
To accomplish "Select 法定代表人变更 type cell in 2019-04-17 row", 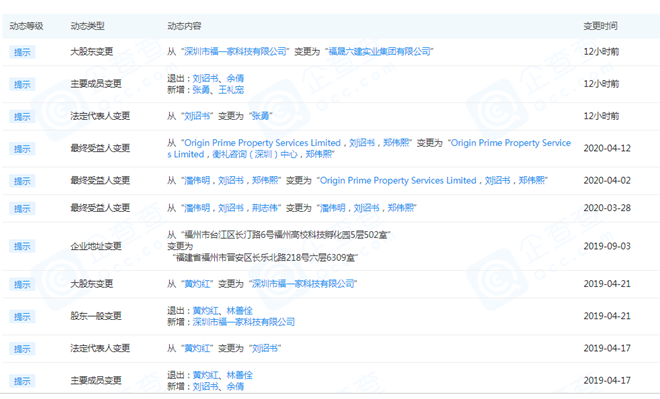I will [x=100, y=348].
